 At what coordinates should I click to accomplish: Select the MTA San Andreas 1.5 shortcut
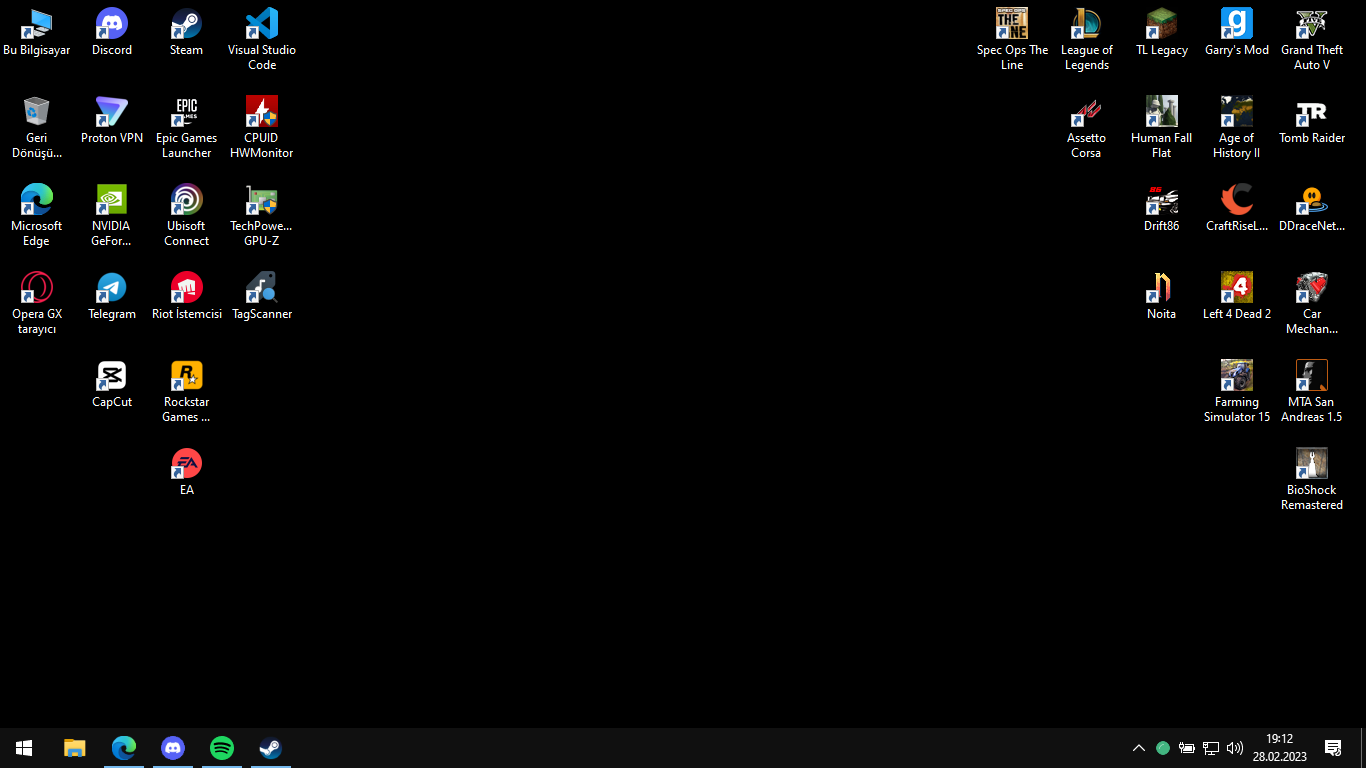(x=1312, y=392)
